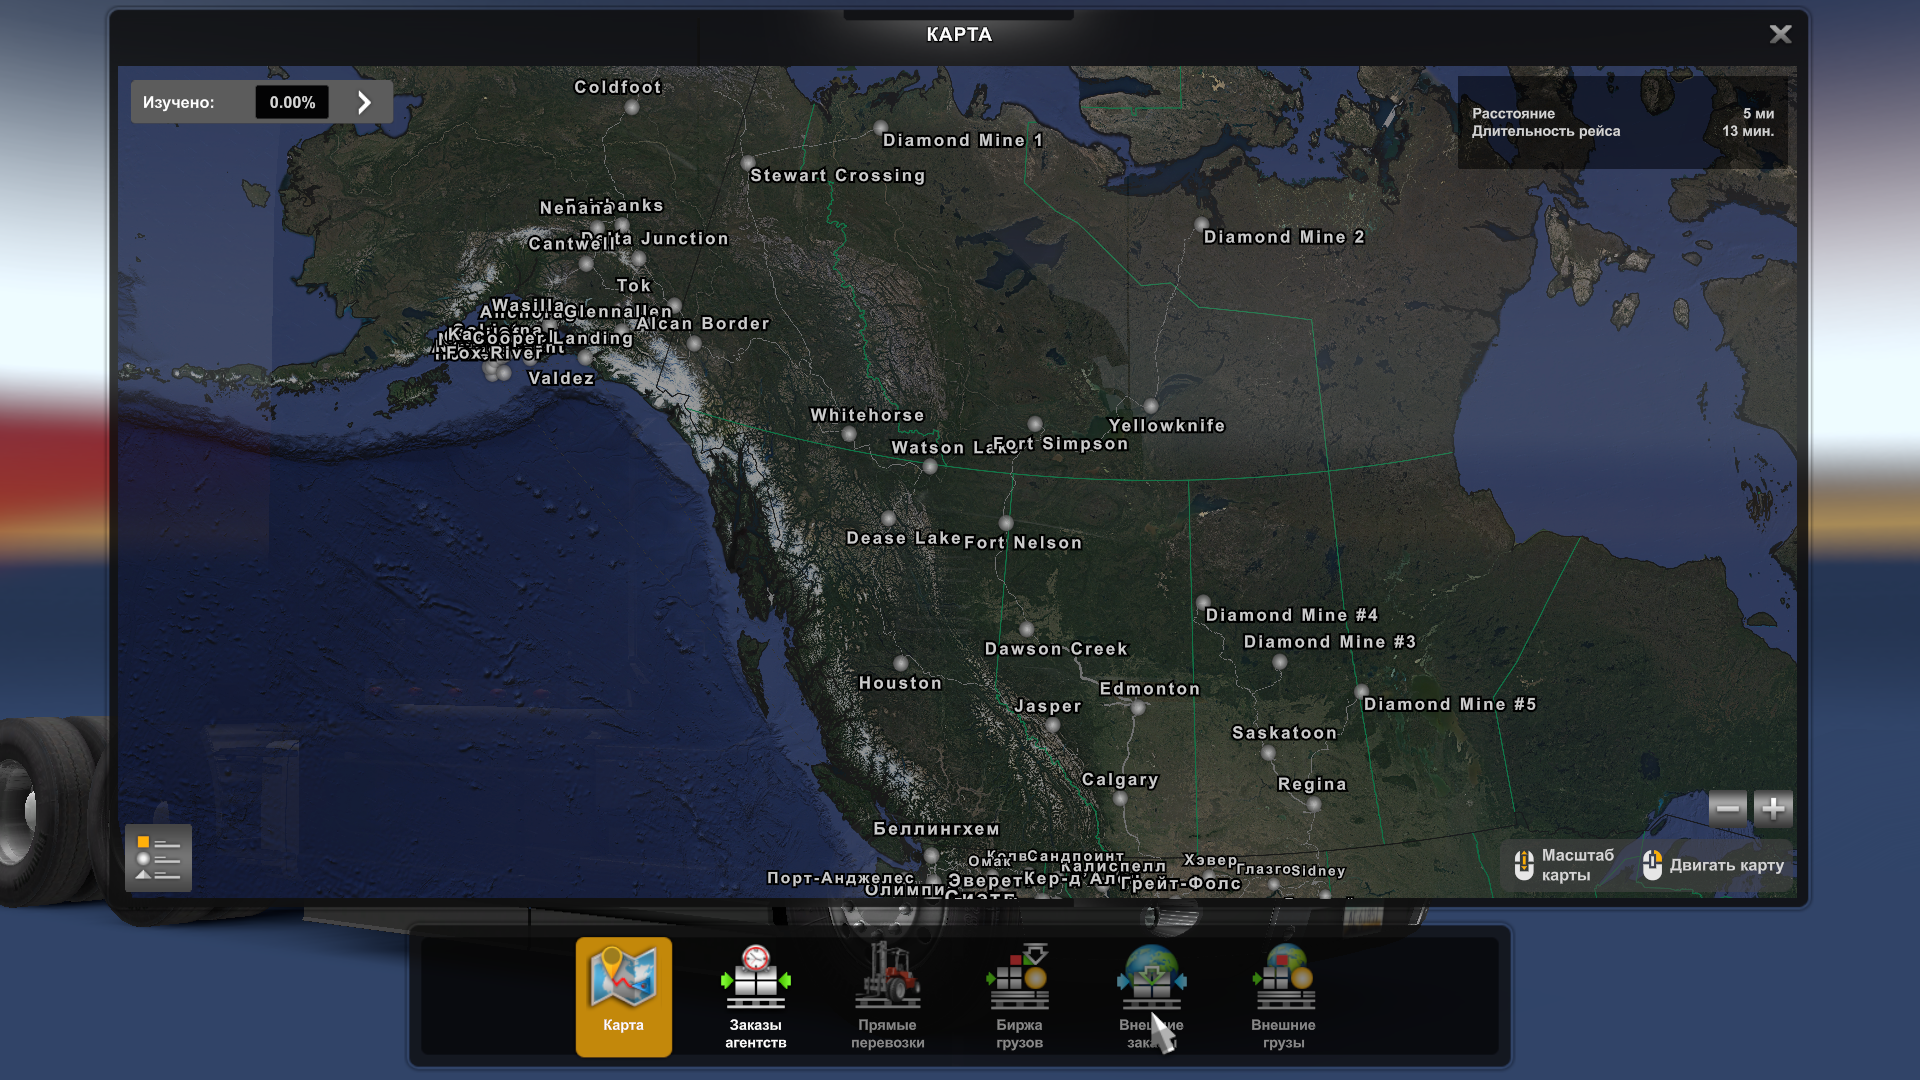Image resolution: width=1920 pixels, height=1080 pixels.
Task: Click the Грейт-Фолс city label
Action: point(1181,883)
